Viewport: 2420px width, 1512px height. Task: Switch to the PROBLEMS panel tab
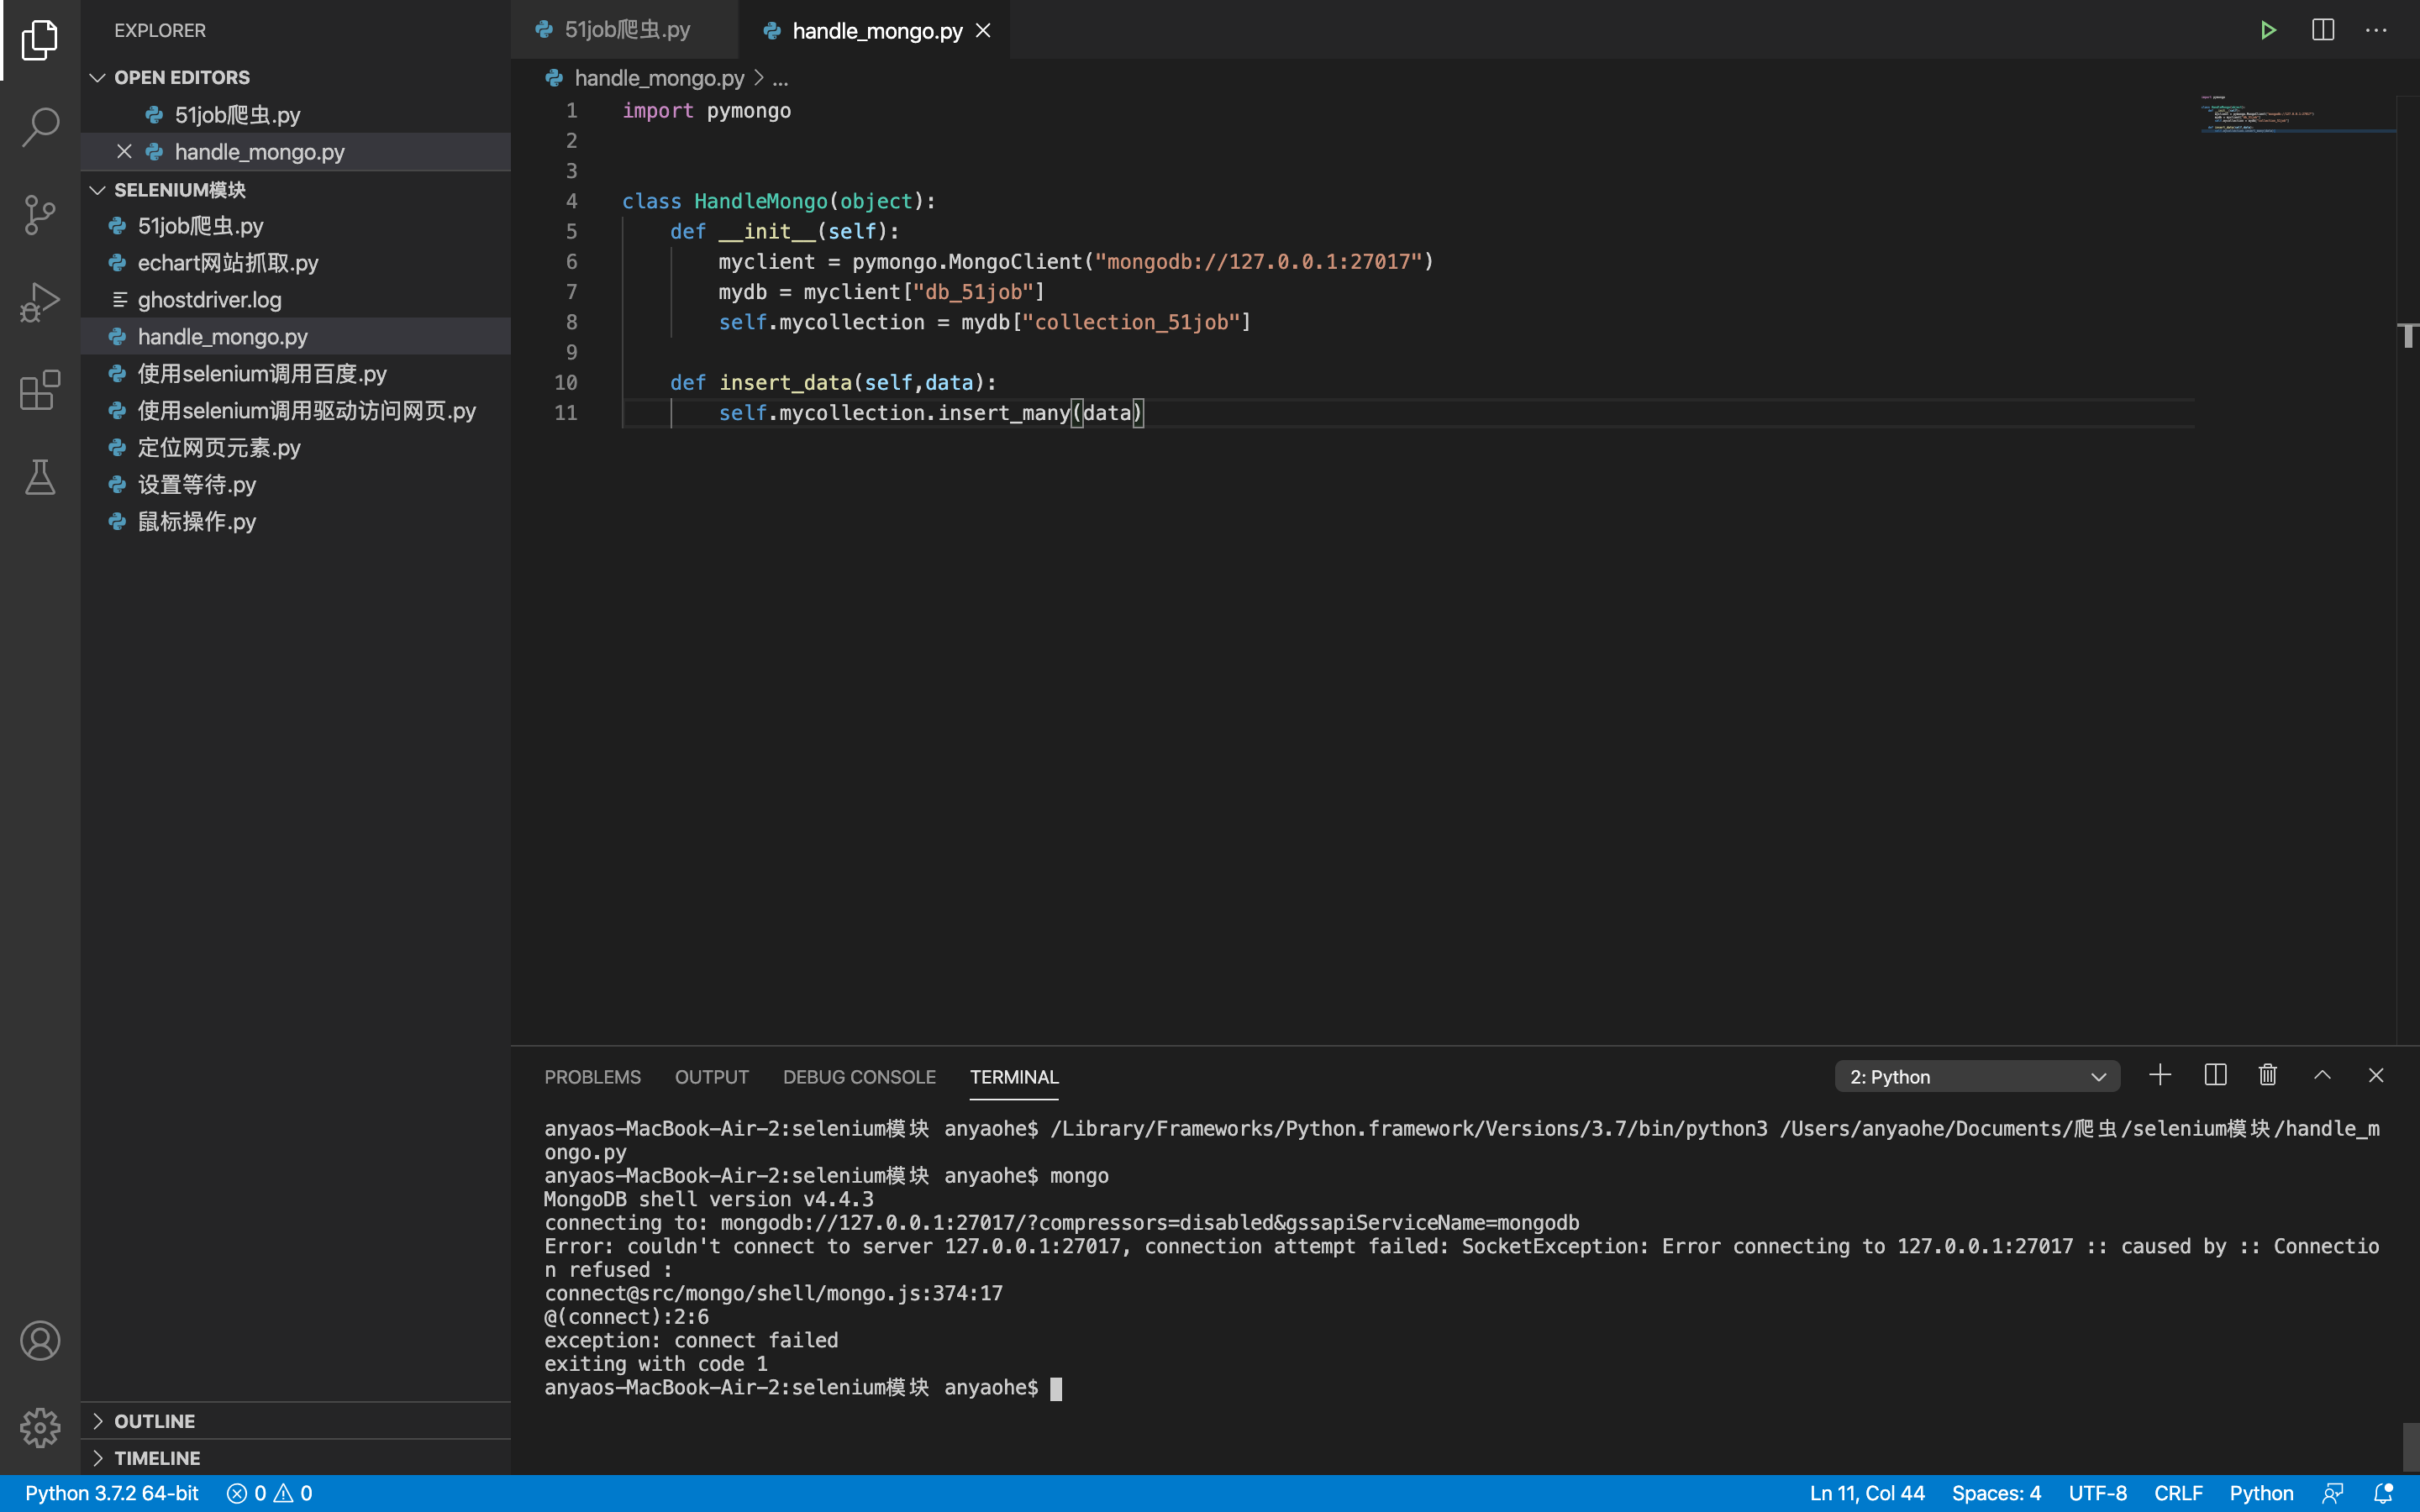coord(592,1077)
